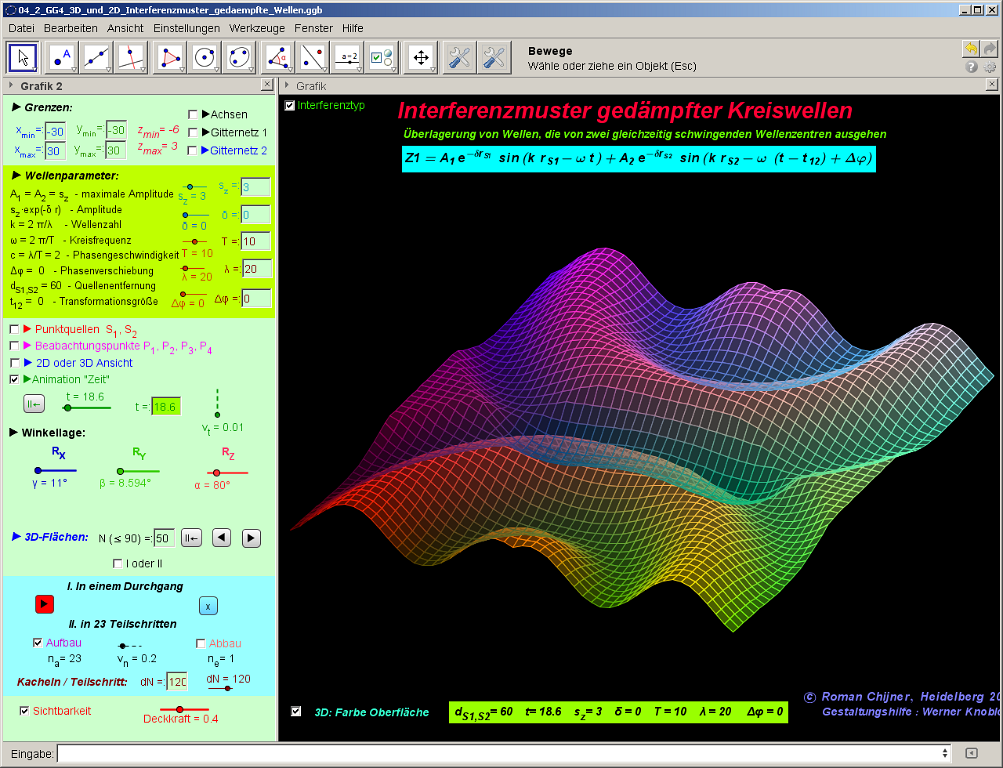
Task: Open the Eingabe input history dropdown
Action: [945, 753]
